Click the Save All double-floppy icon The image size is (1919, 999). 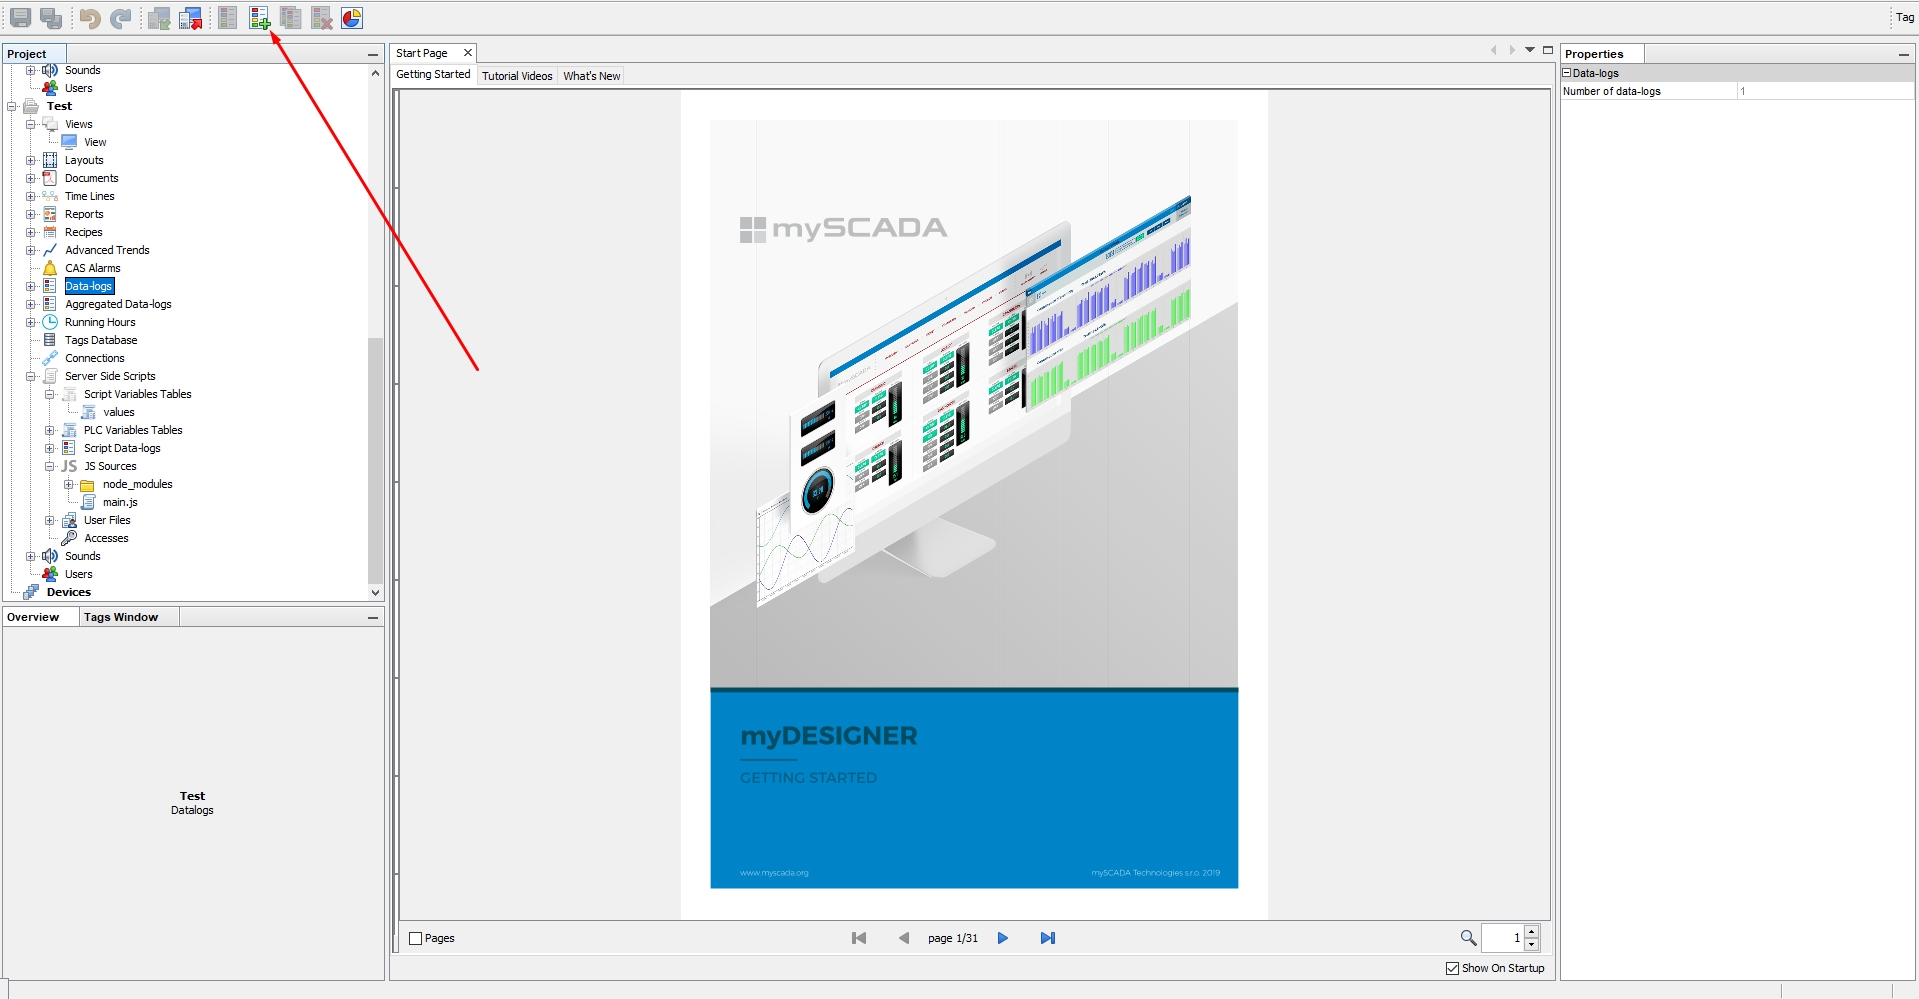point(52,18)
